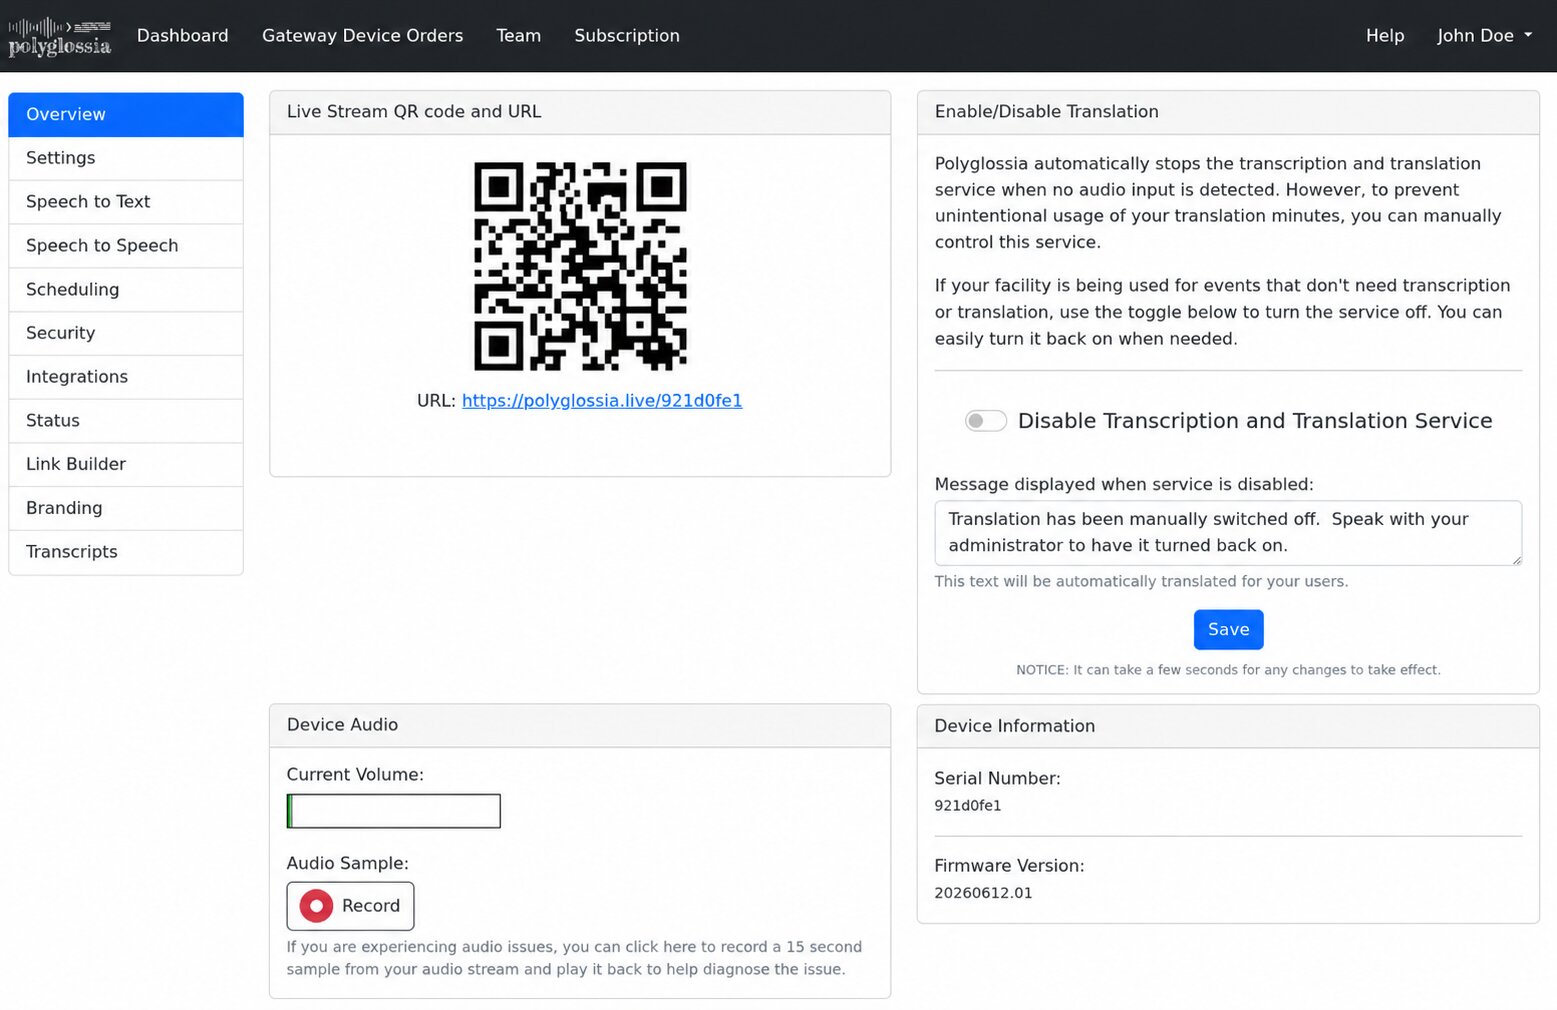Click the disabled-service message text box
Screen dimensions: 1557x1010
pos(1228,533)
